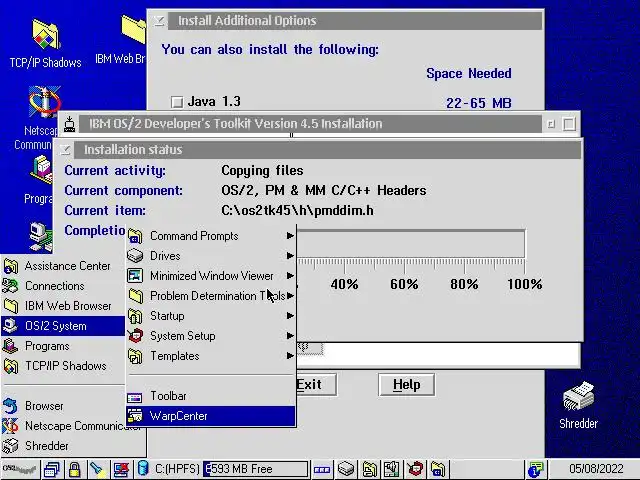
Task: Click the information bubble icon in WarpCenter
Action: 535,470
